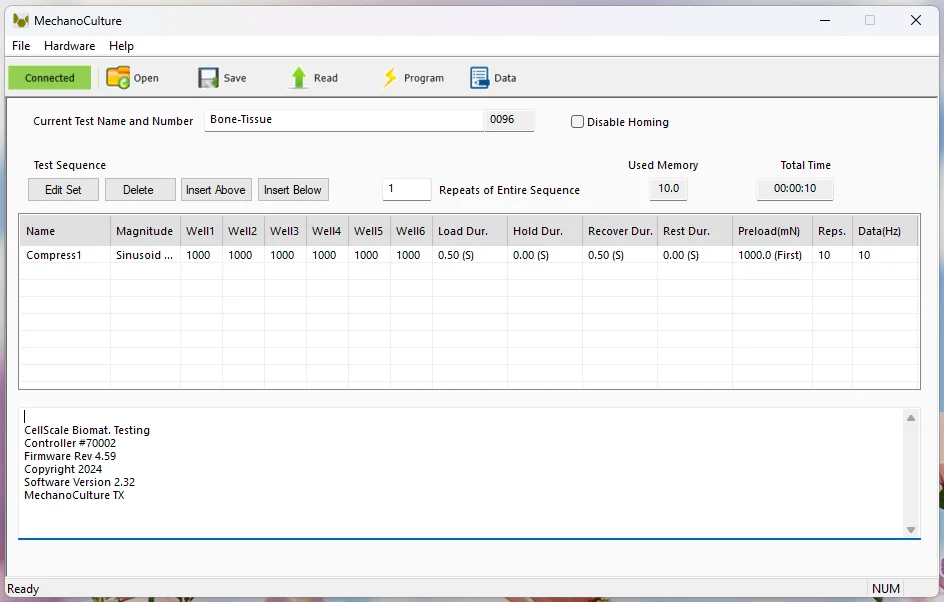Click the NUM indicator in status bar
944x602 pixels.
886,589
